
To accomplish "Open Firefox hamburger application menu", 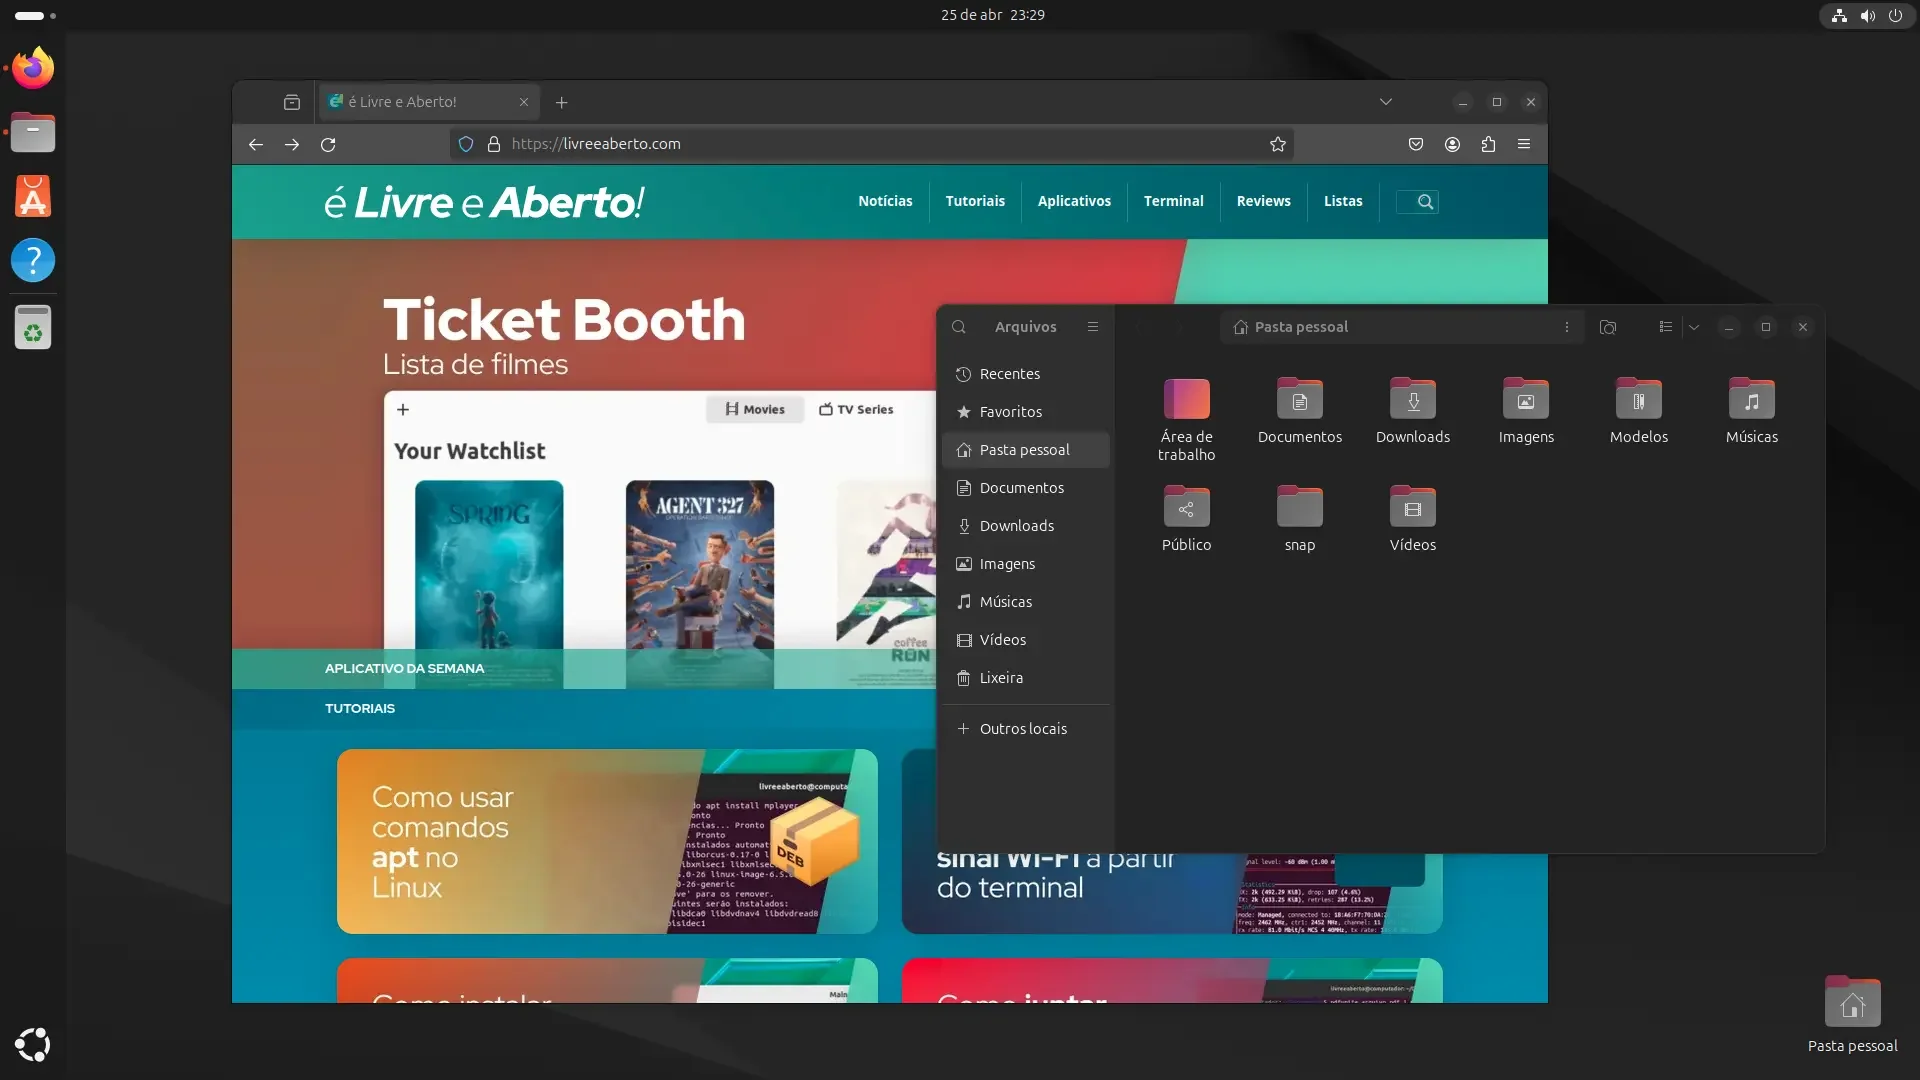I will [1524, 144].
